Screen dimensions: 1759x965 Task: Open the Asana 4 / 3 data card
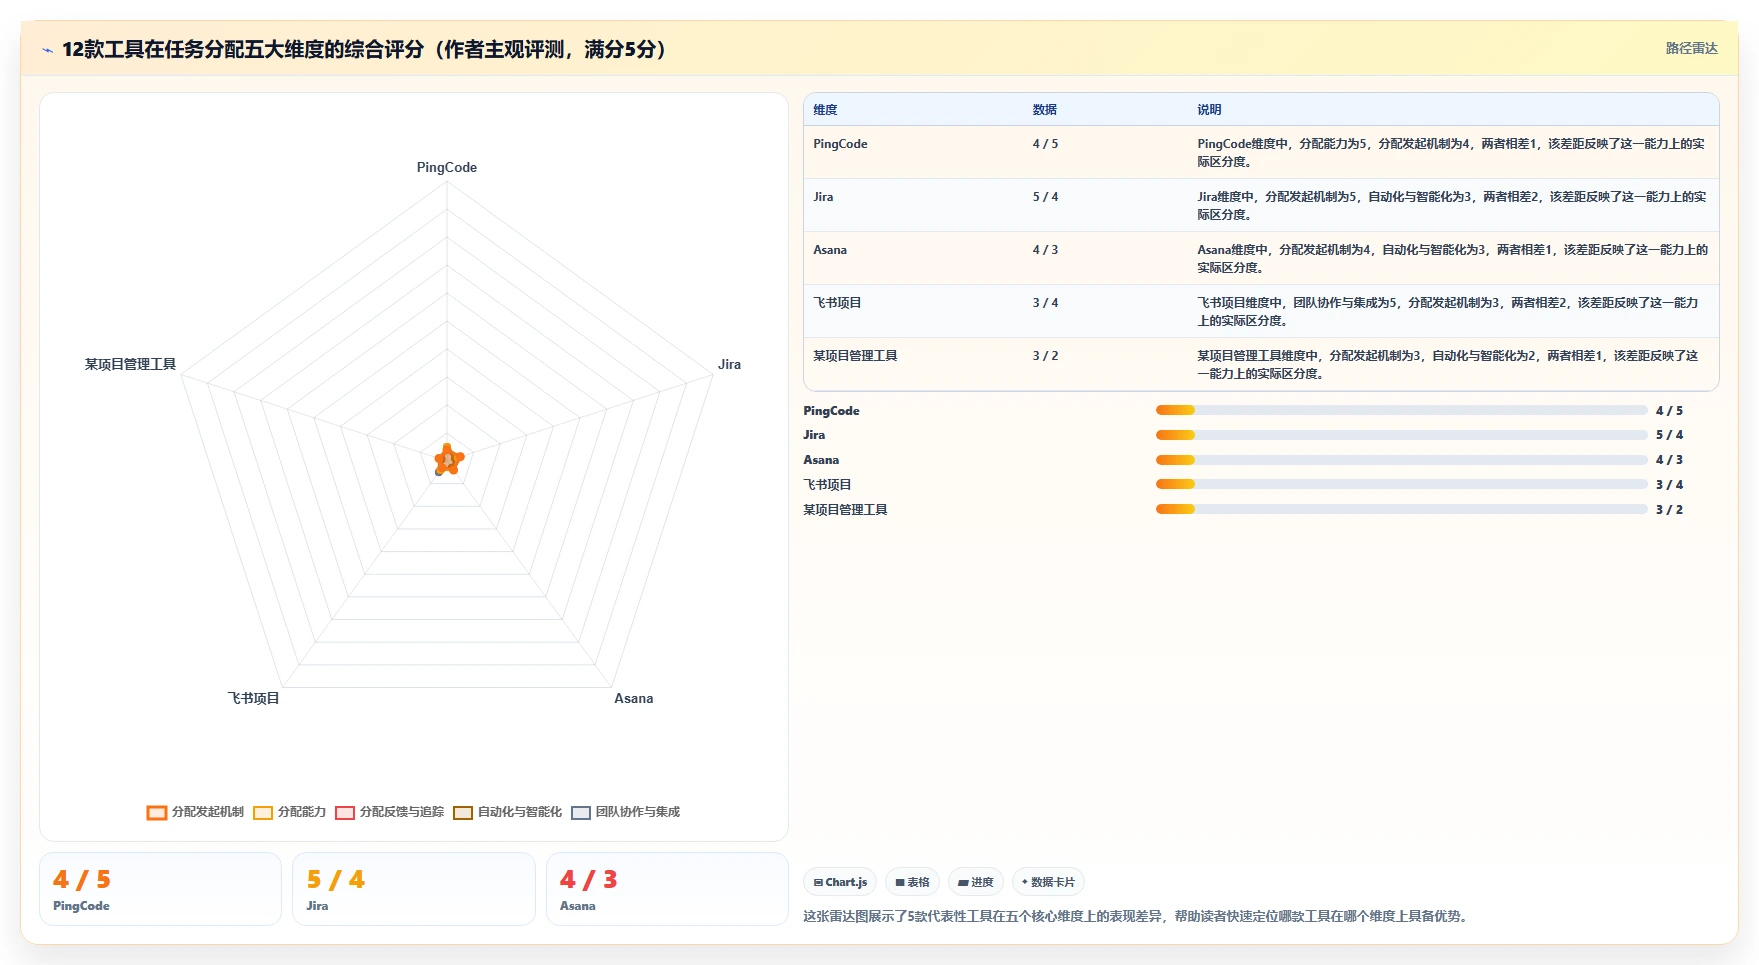point(667,889)
